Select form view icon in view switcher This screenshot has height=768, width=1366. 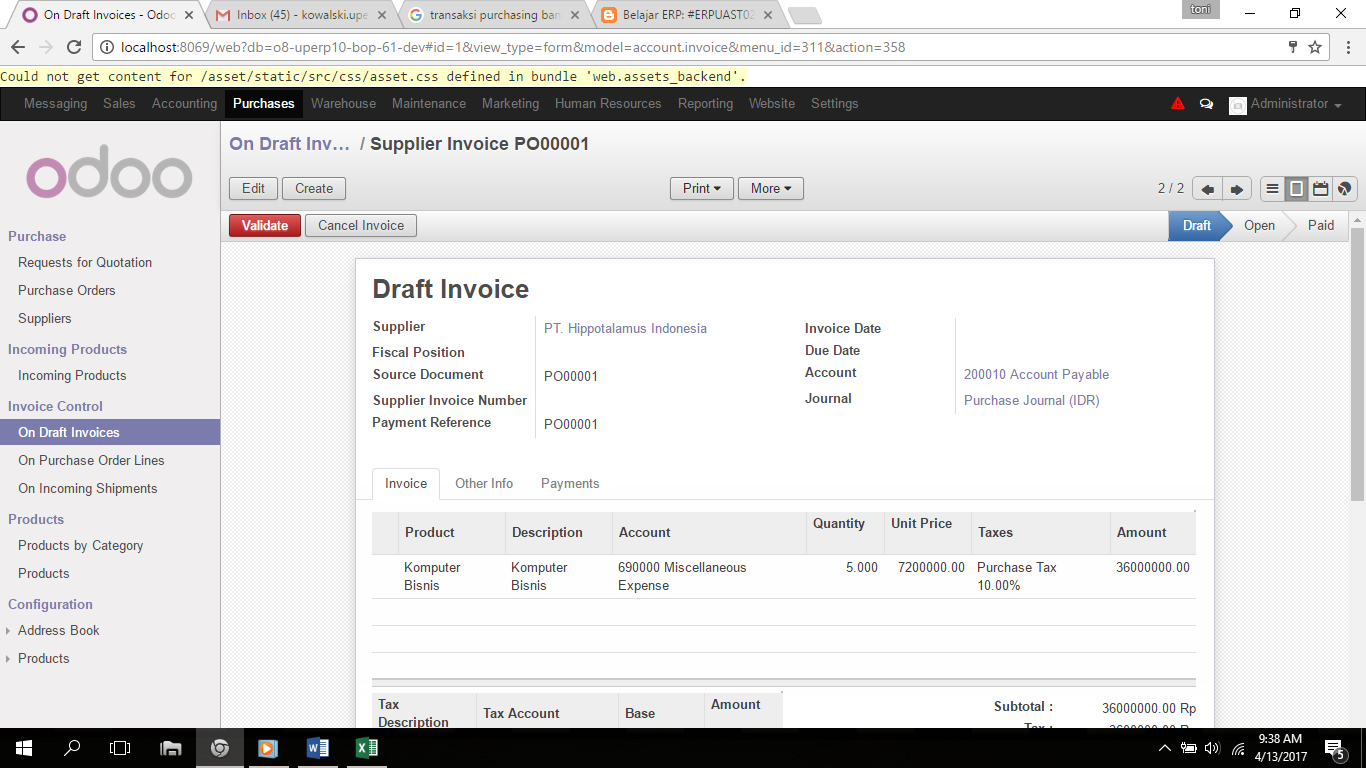(x=1296, y=188)
